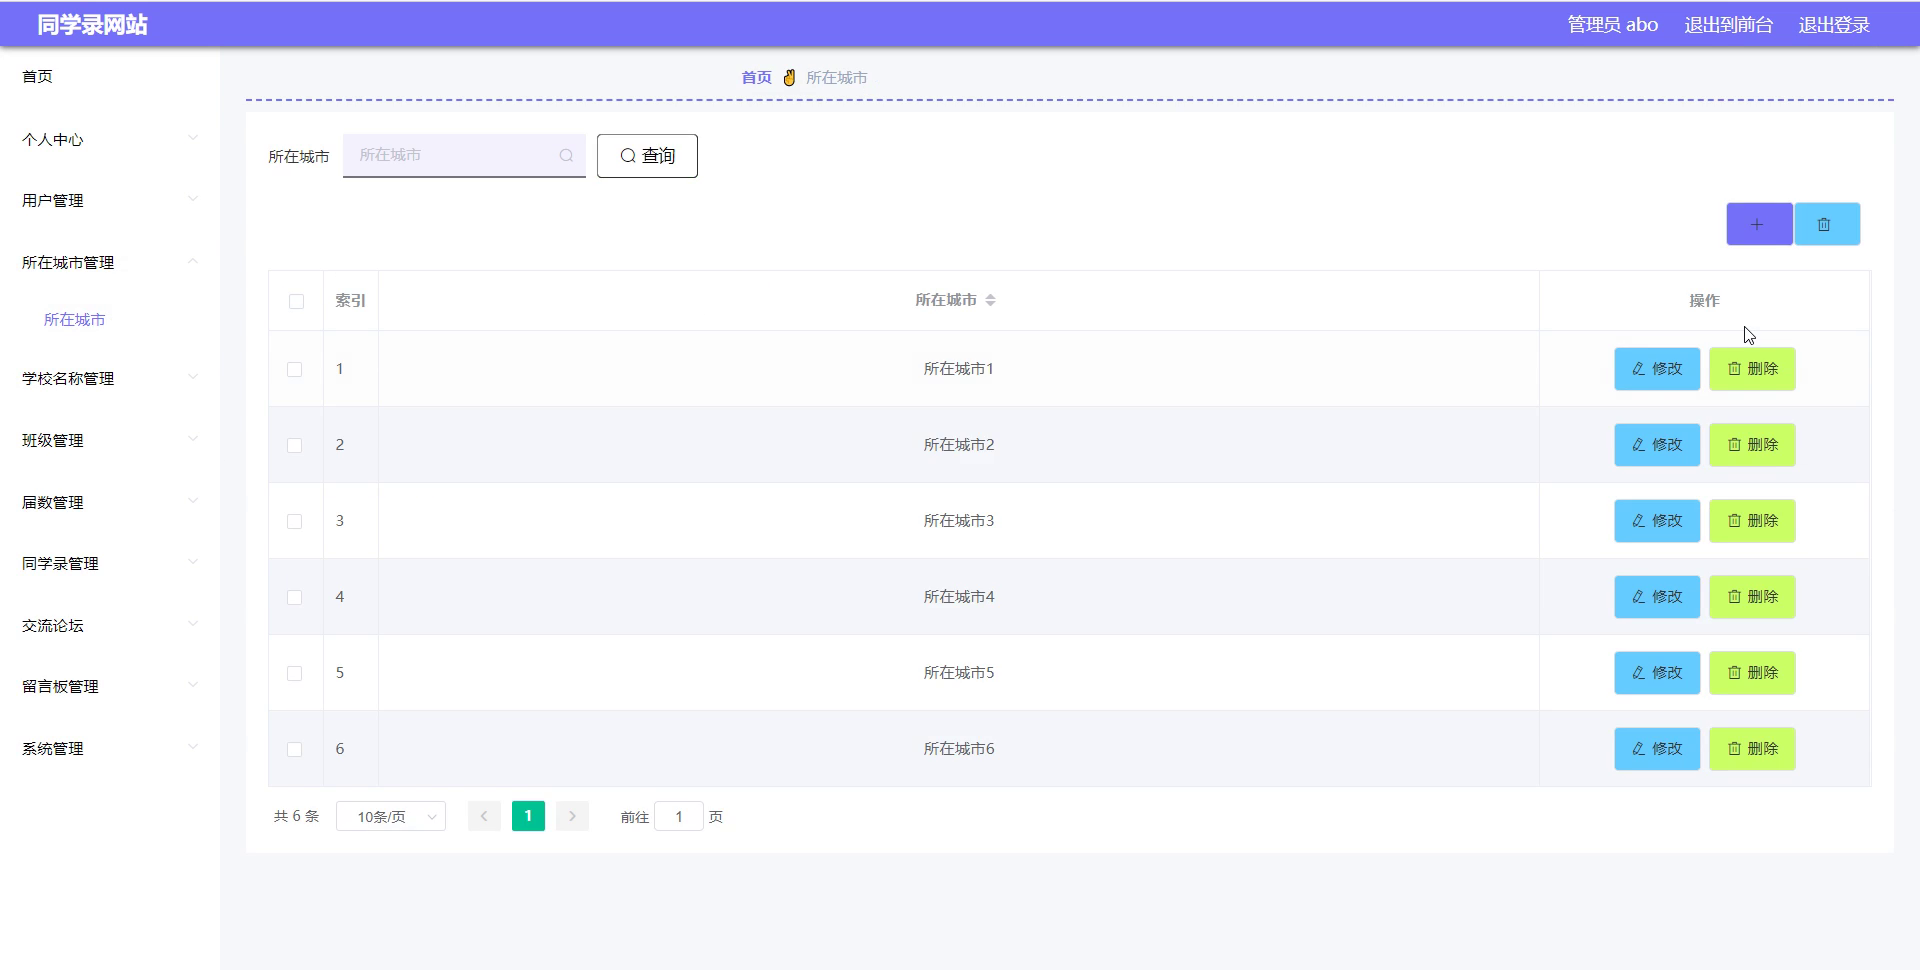
Task: Expand the 学校名称管理 sidebar menu
Action: (110, 378)
